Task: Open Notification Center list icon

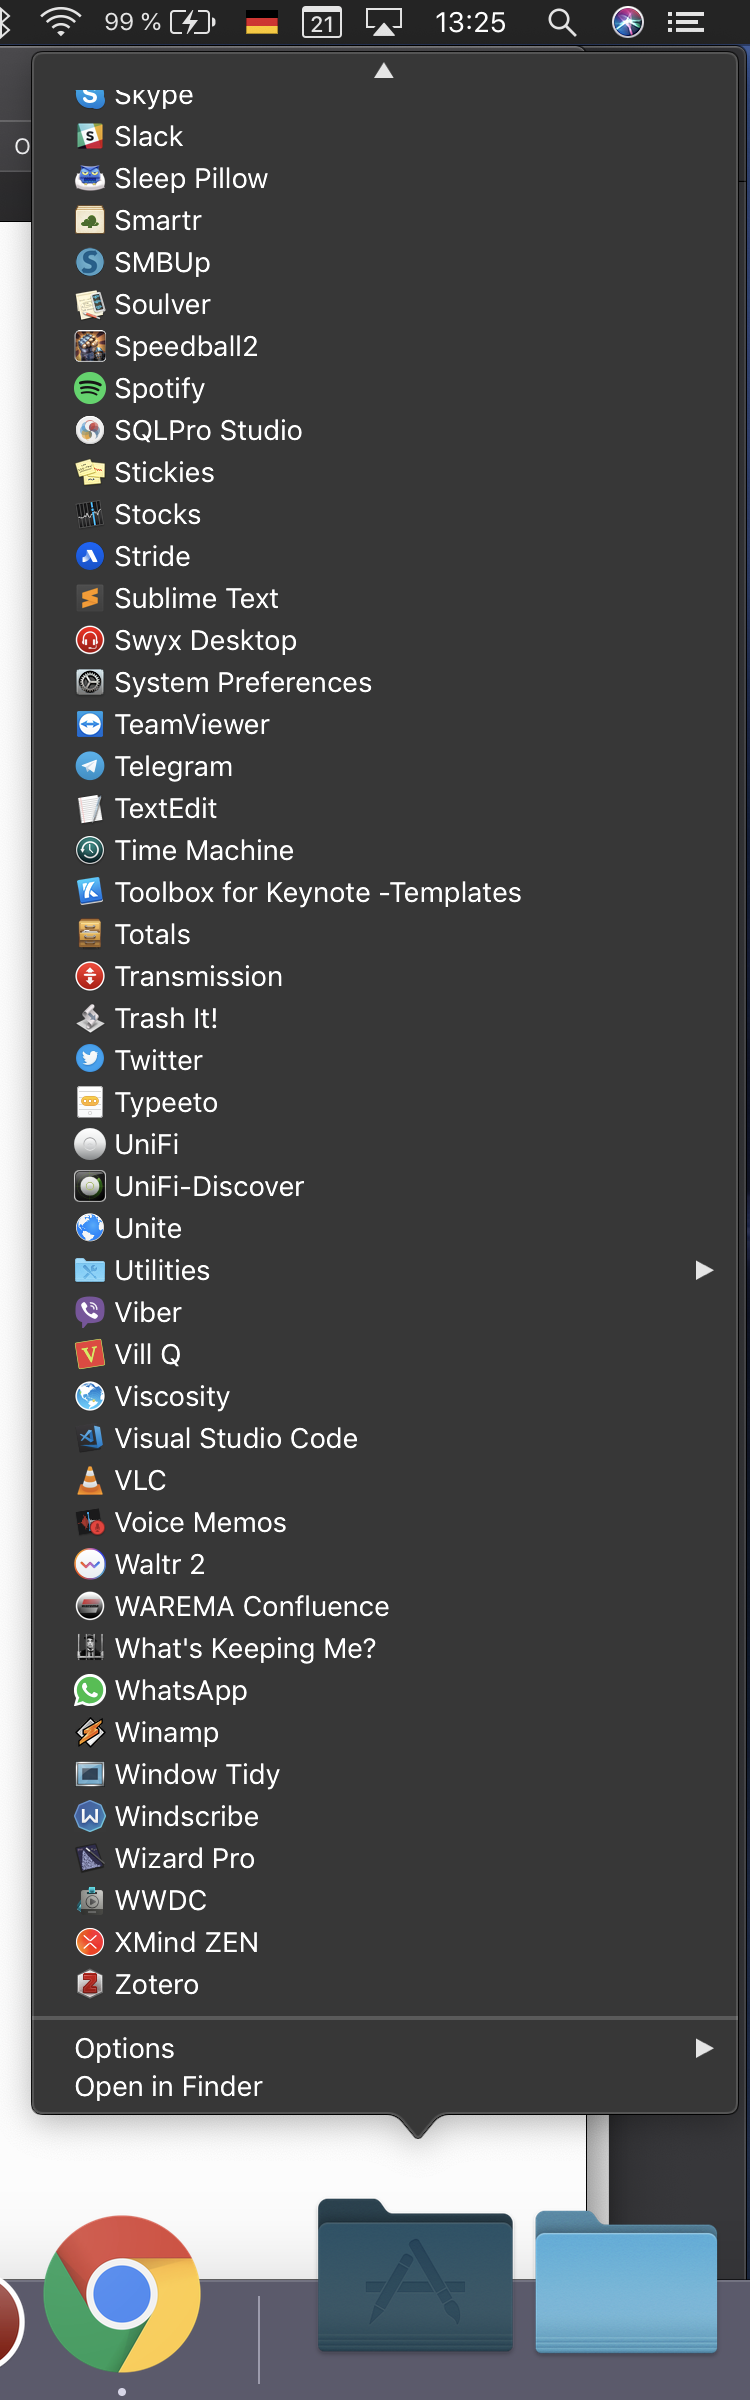Action: 686,22
